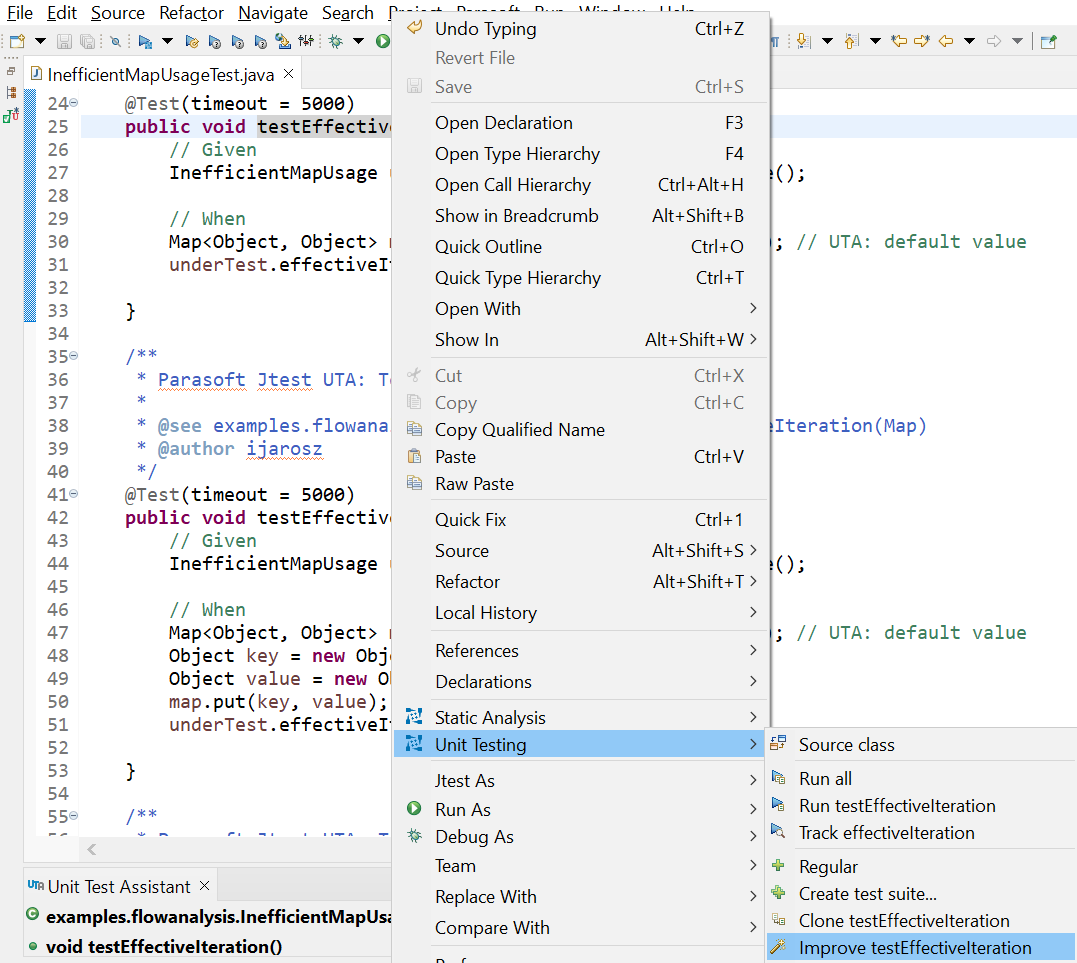The width and height of the screenshot is (1077, 963).
Task: Click the green Run toolbar button
Action: 383,41
